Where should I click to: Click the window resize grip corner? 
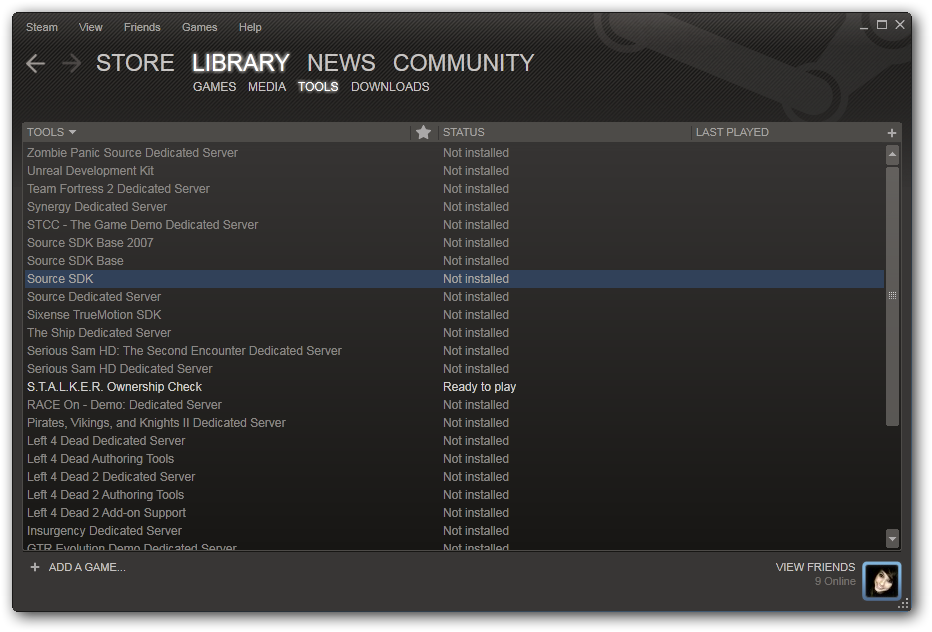pos(904,603)
